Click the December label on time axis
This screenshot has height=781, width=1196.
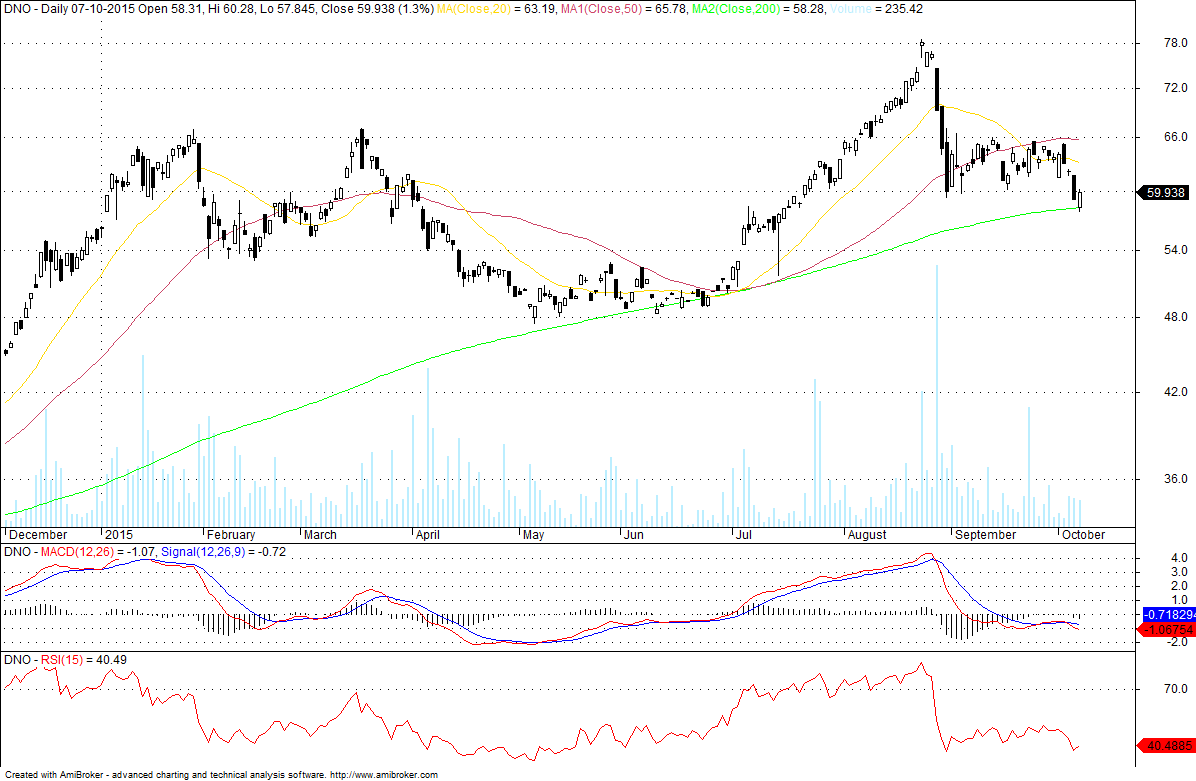(38, 535)
